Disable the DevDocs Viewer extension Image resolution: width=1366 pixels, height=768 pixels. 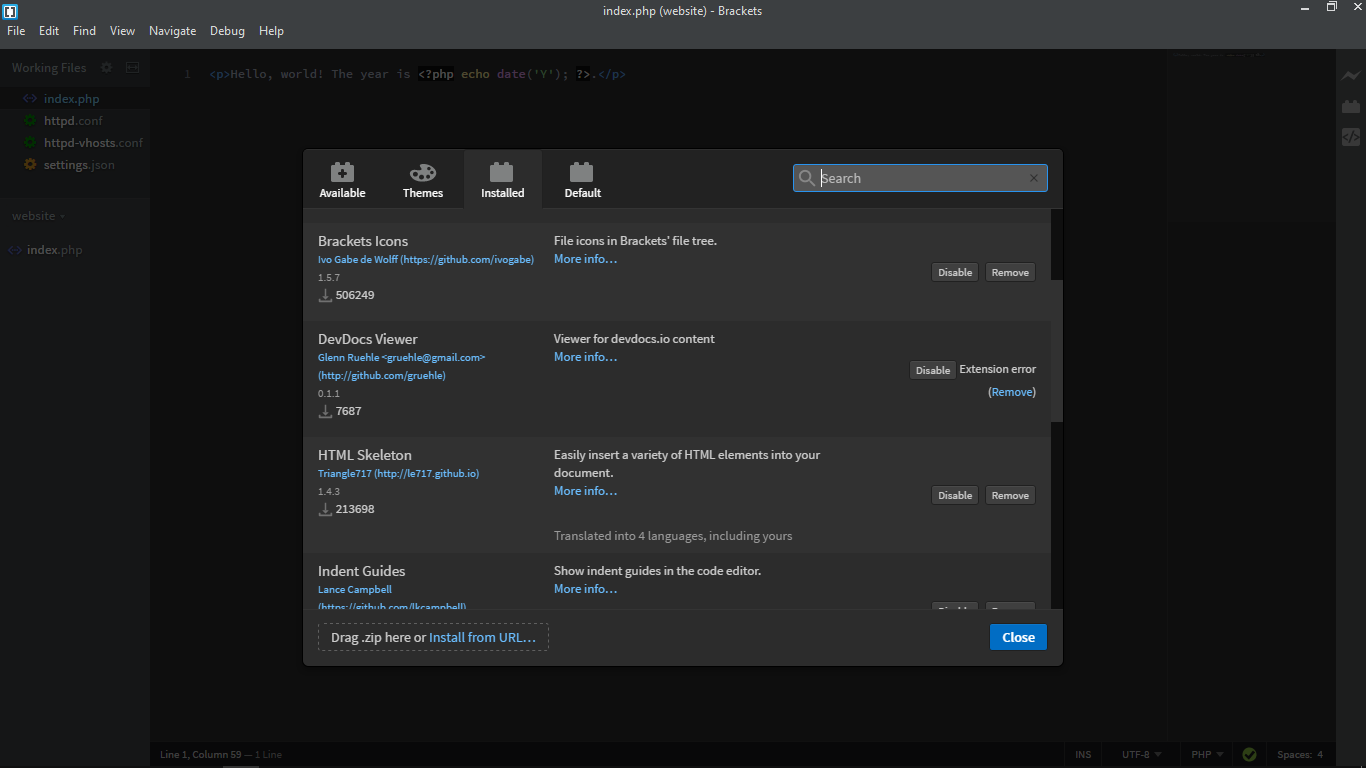(933, 370)
